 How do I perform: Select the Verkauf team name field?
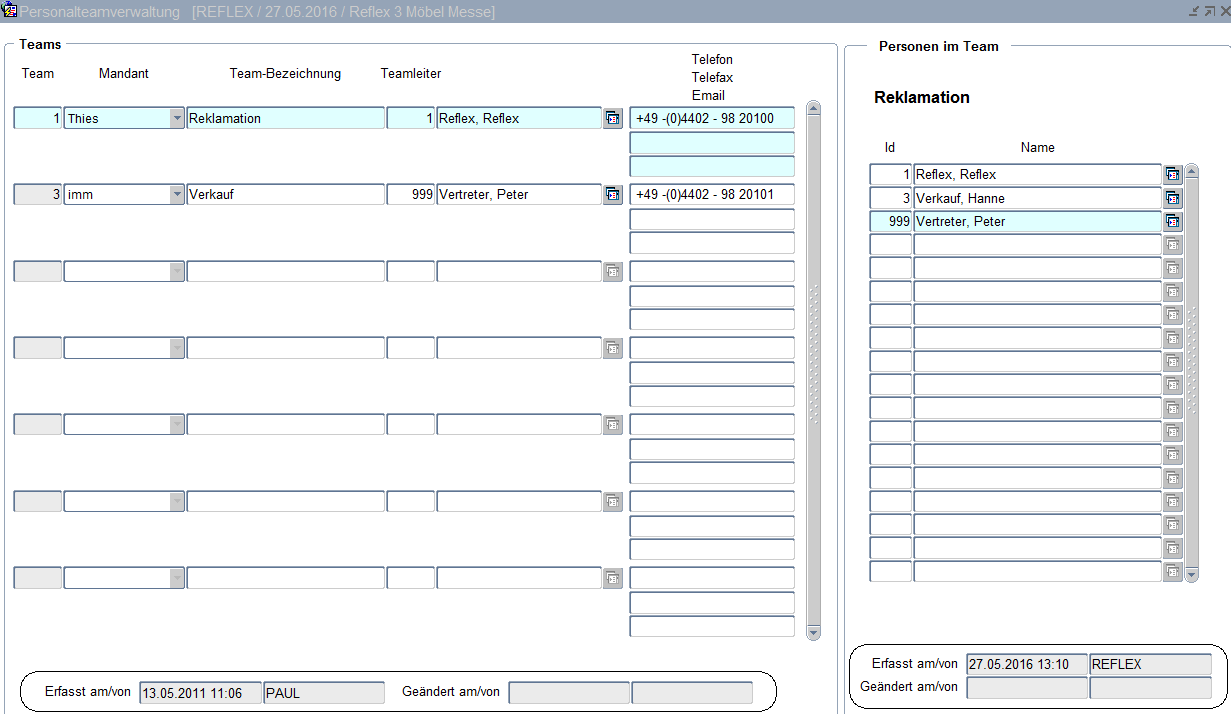tap(285, 195)
